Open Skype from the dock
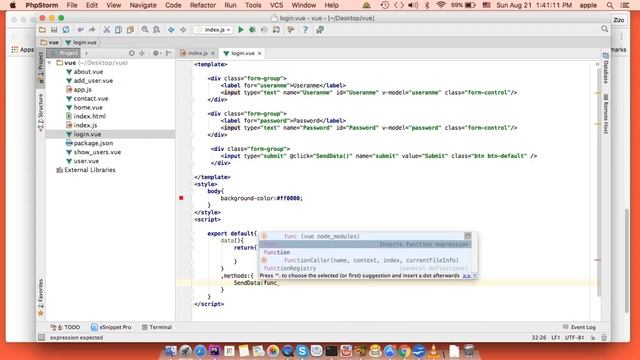The height and width of the screenshot is (360, 640). (x=302, y=351)
